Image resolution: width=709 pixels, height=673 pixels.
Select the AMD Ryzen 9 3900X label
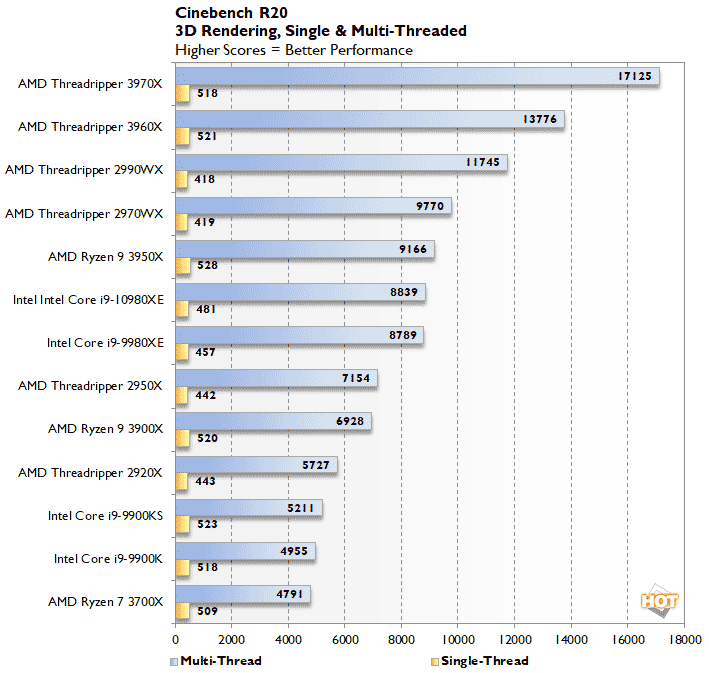[x=105, y=429]
